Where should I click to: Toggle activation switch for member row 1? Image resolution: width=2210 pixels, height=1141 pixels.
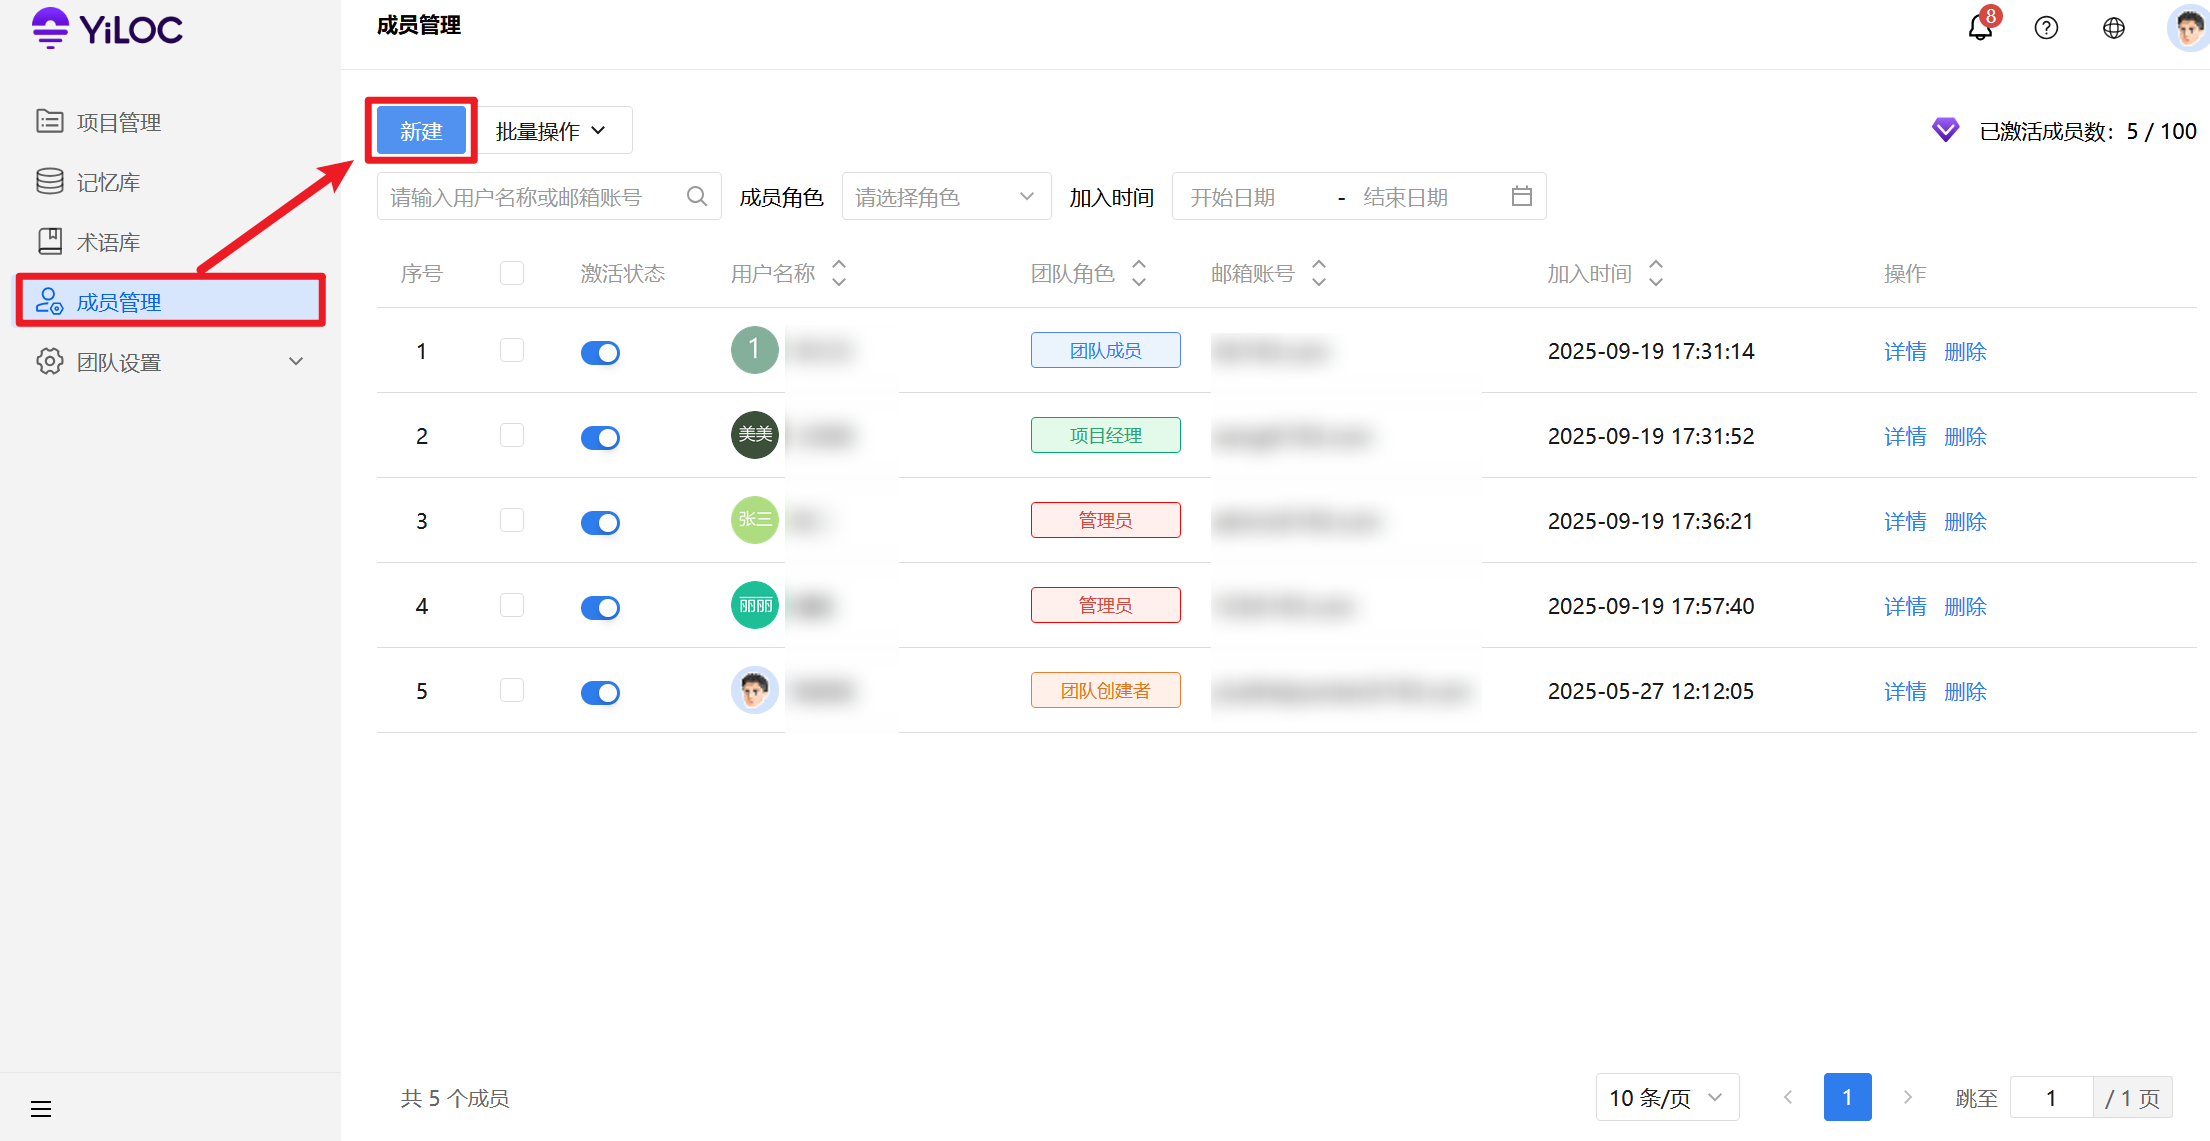(600, 352)
